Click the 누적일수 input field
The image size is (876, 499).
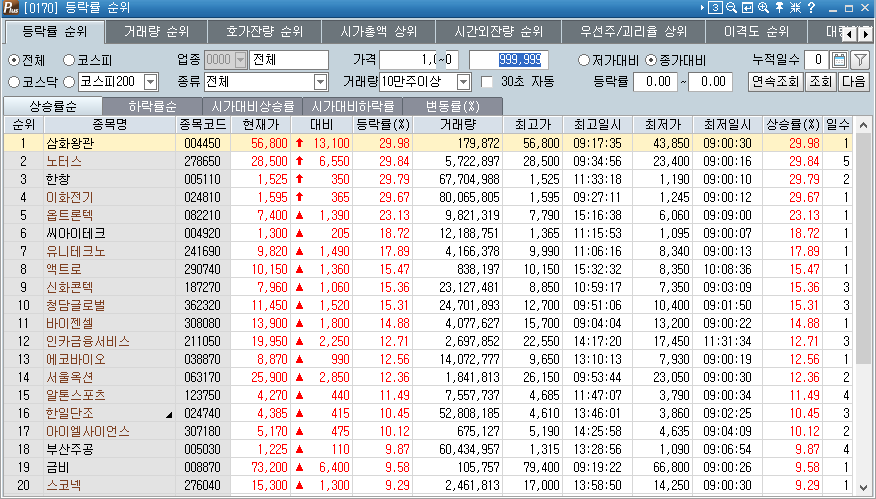pyautogui.click(x=817, y=60)
